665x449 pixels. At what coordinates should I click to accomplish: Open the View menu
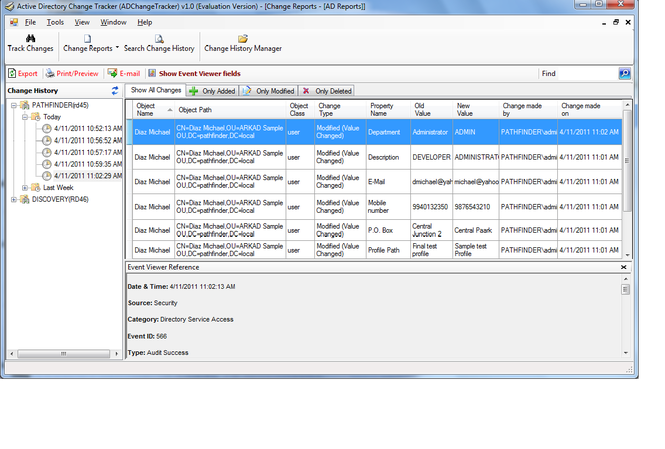pyautogui.click(x=82, y=22)
